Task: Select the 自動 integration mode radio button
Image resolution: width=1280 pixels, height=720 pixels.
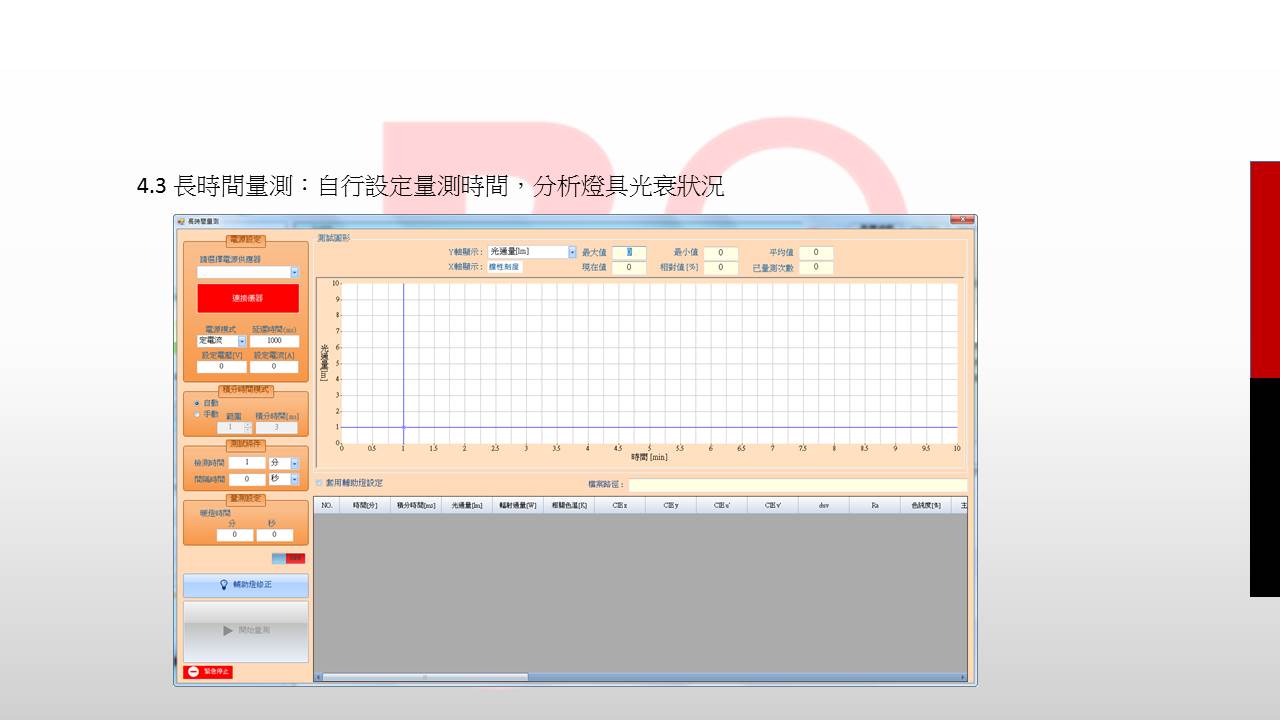Action: point(196,403)
